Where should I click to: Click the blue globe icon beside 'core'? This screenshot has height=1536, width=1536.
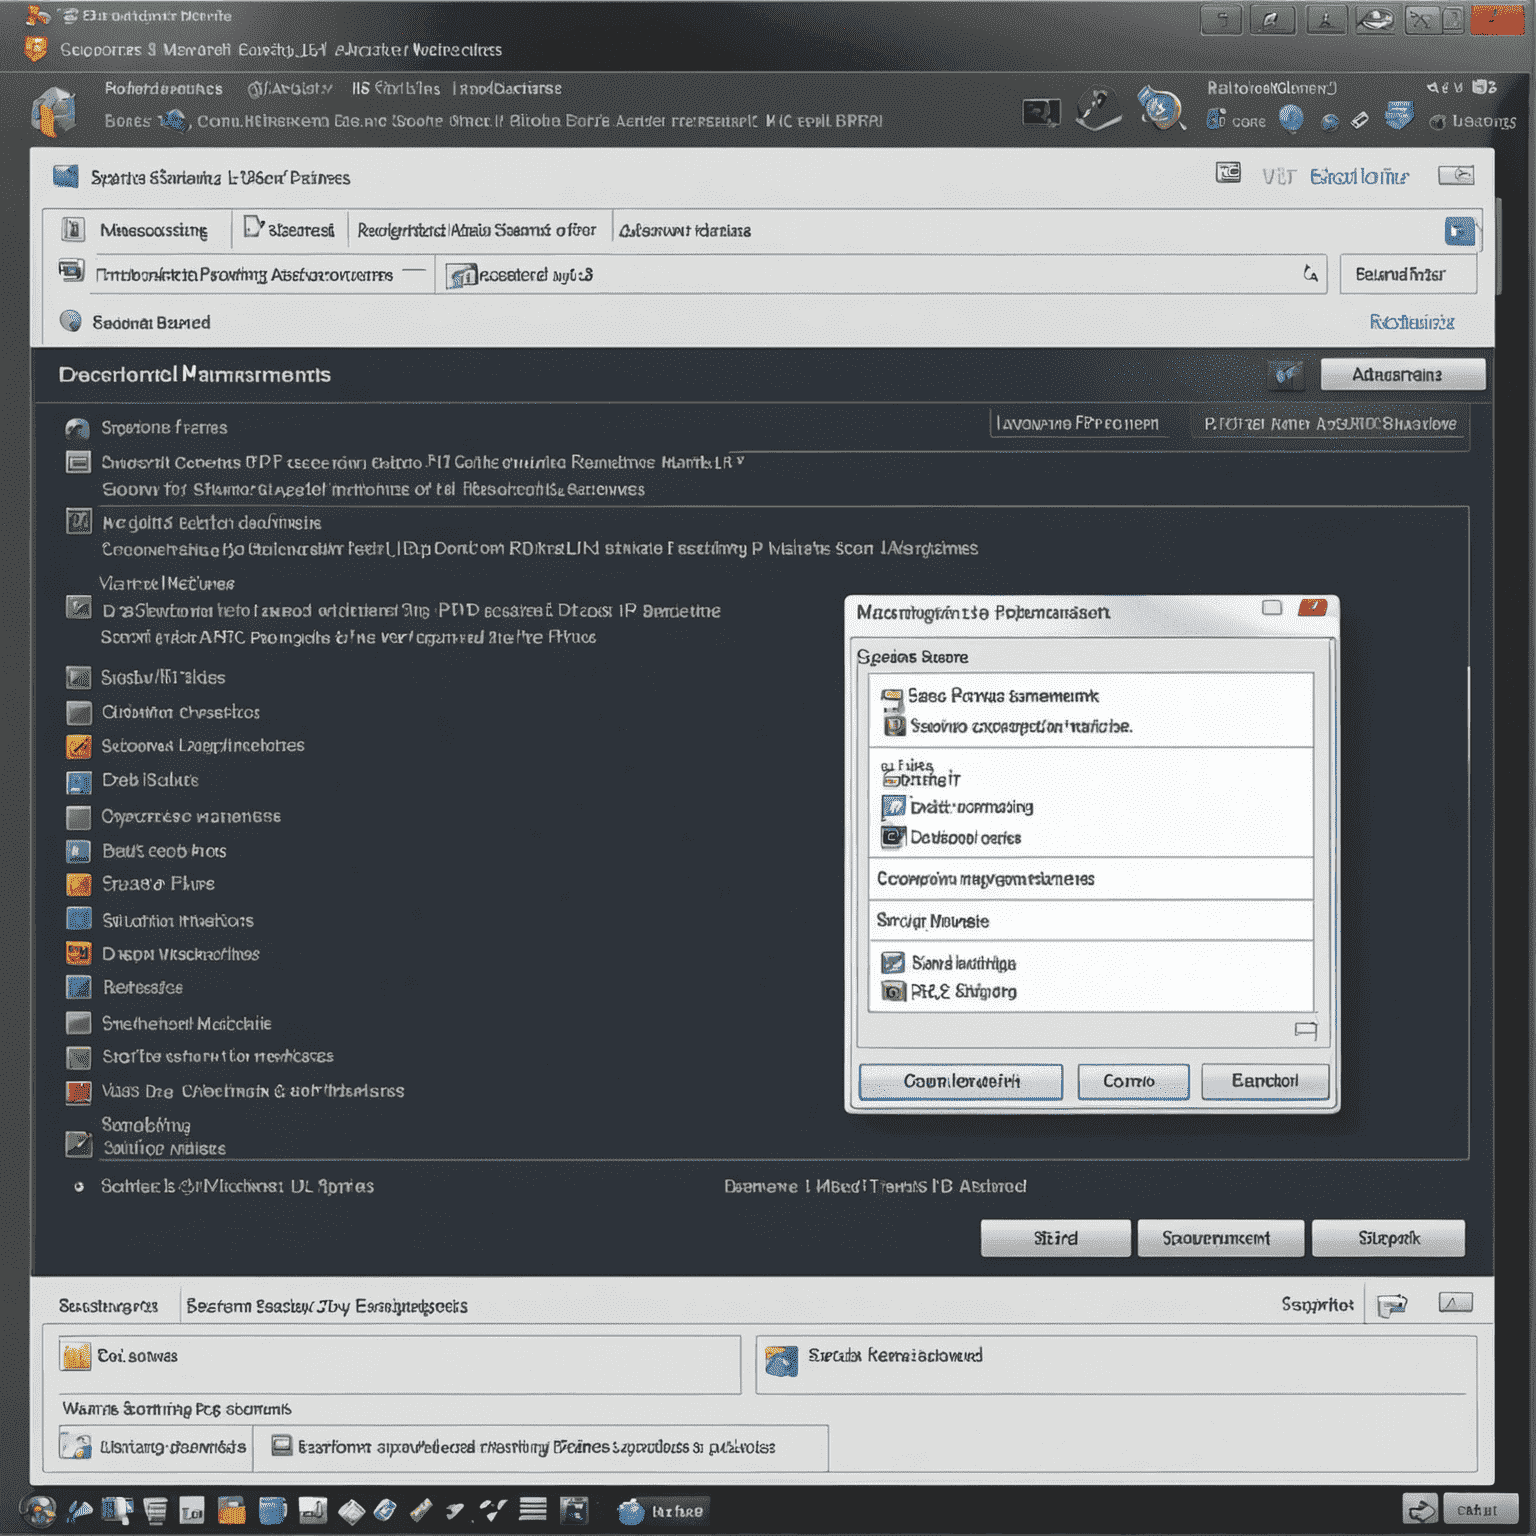click(1291, 119)
